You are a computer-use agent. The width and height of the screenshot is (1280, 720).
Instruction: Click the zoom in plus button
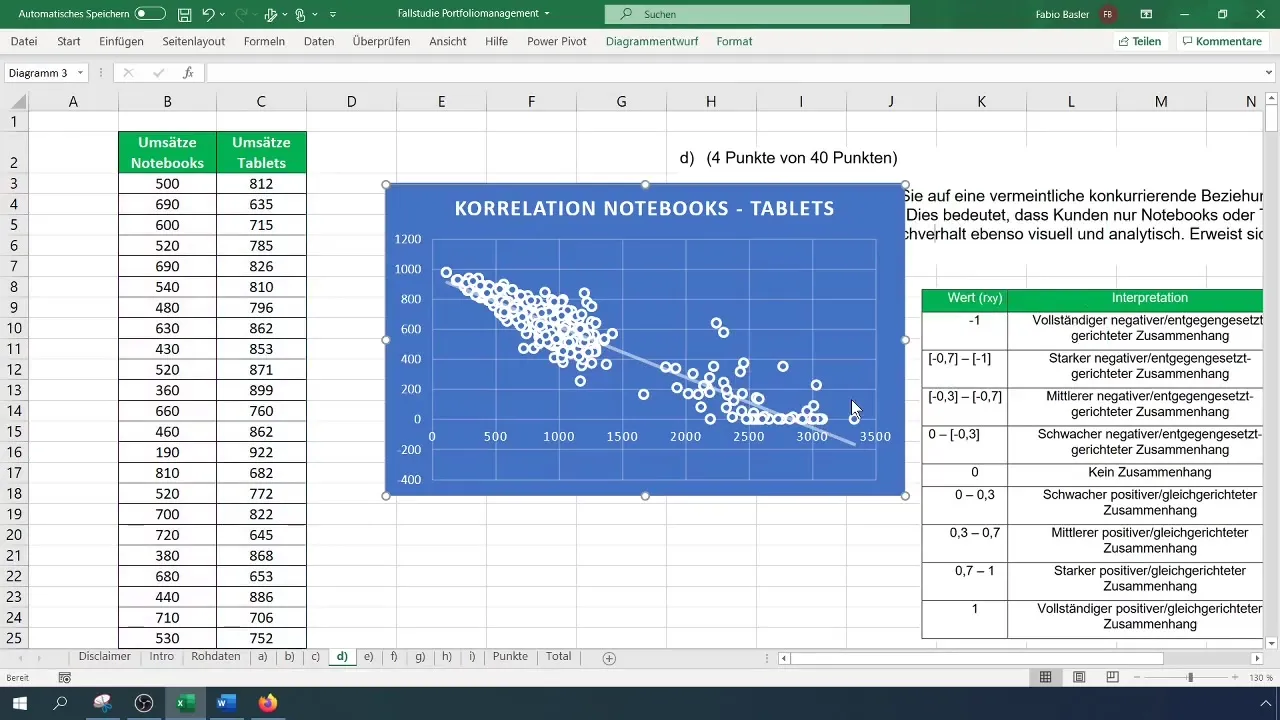coord(1236,678)
